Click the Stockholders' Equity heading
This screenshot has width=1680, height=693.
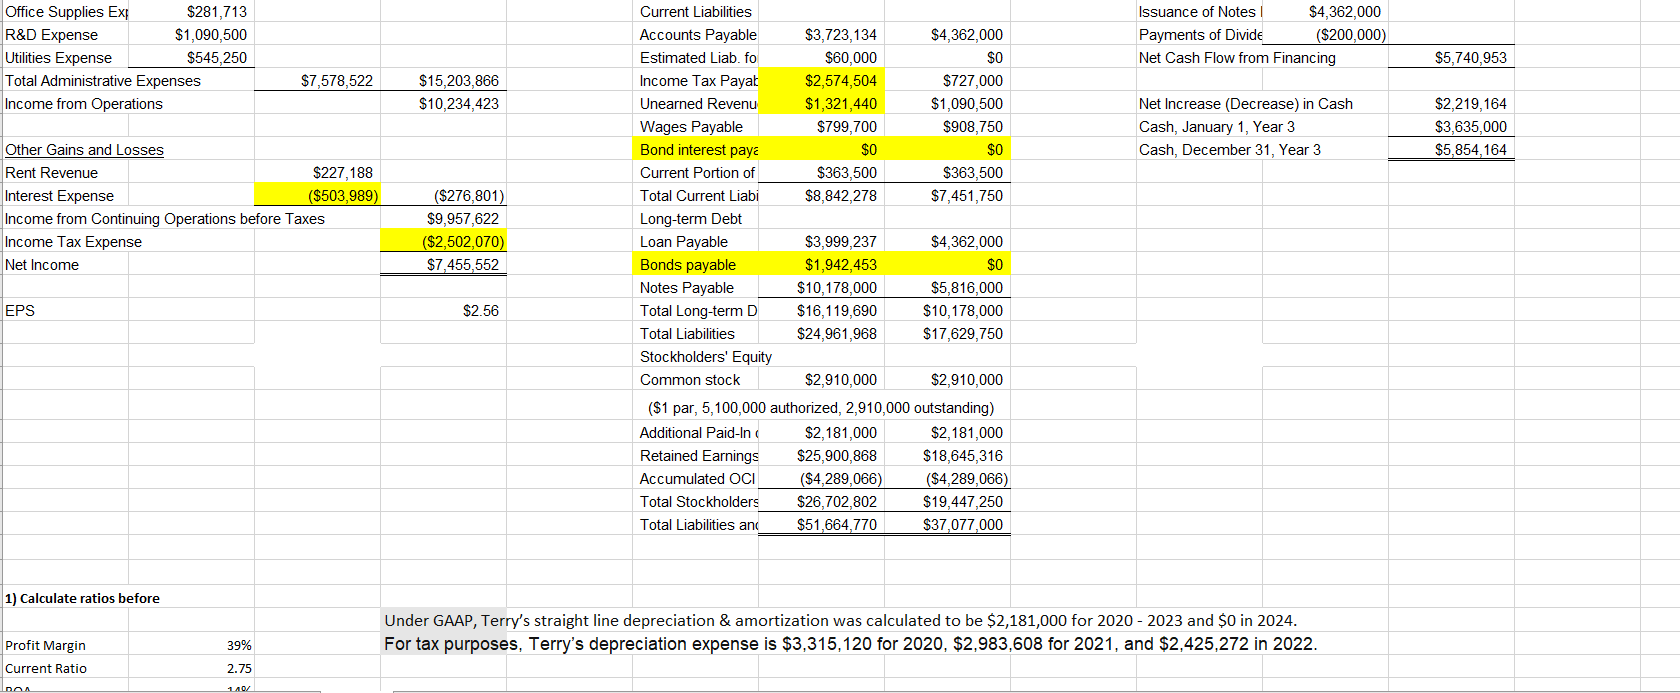click(706, 357)
